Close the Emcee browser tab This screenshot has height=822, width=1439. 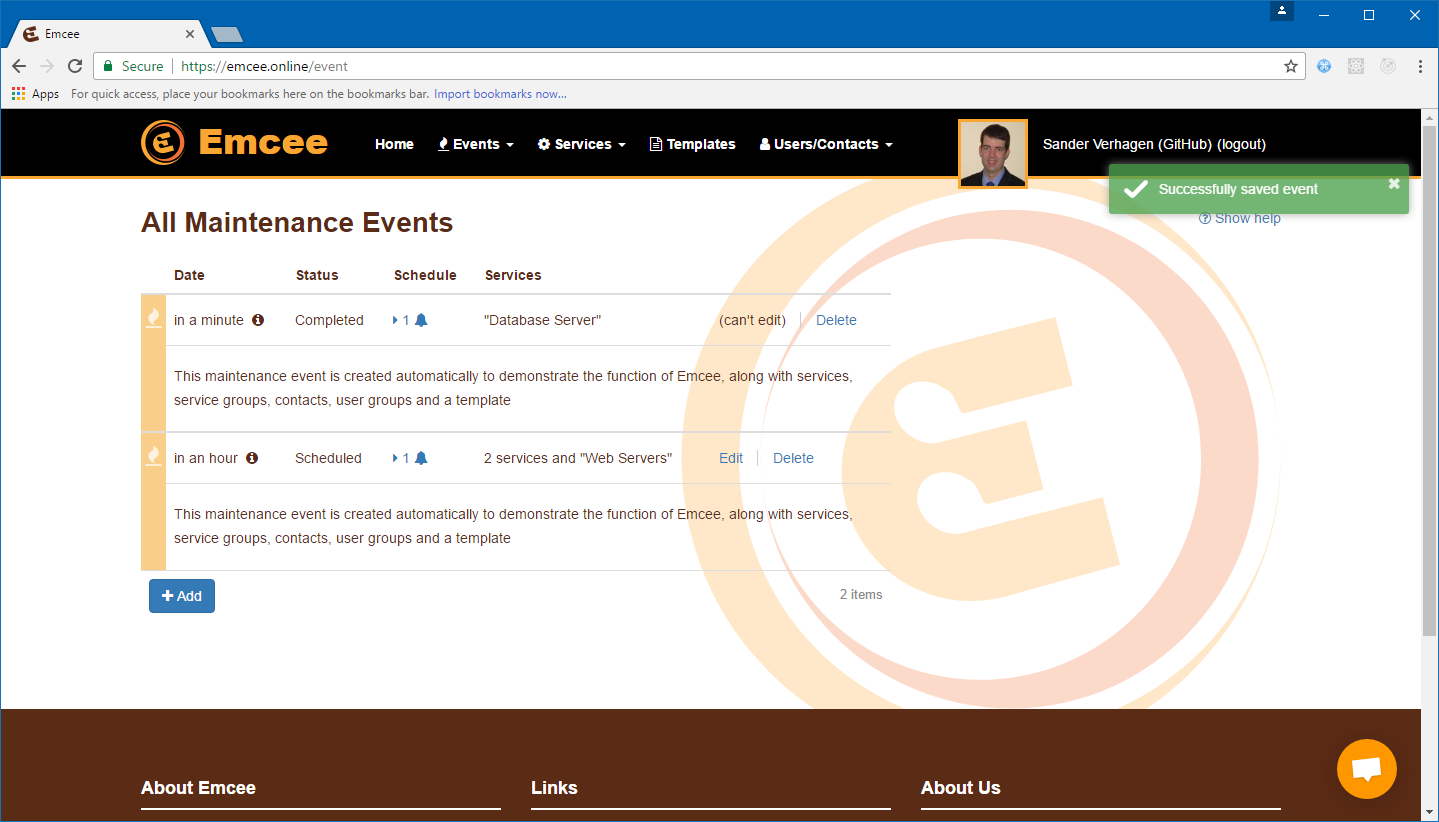[x=190, y=34]
